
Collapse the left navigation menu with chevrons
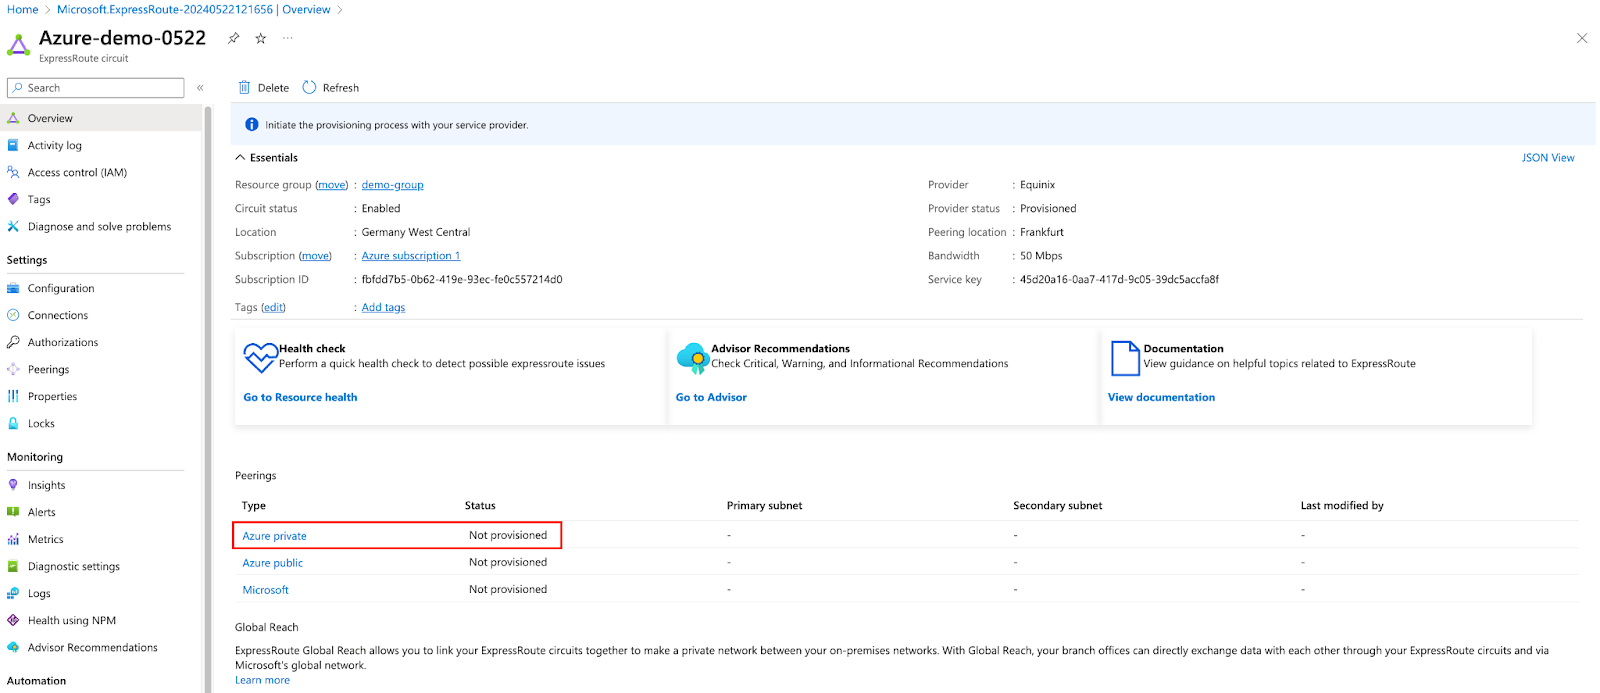200,88
